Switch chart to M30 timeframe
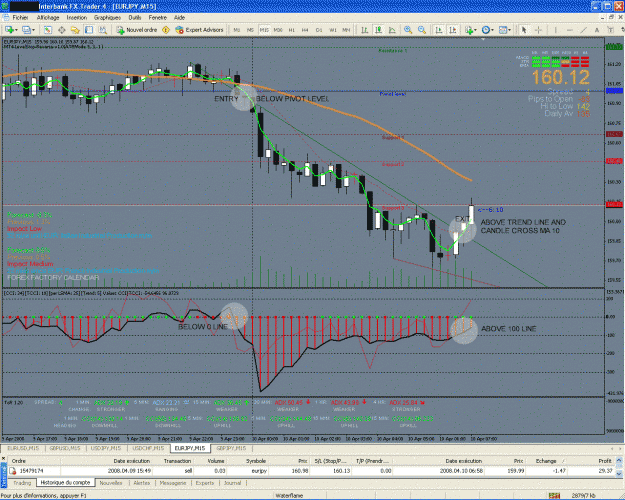Screen dimensions: 625x500 point(278,30)
